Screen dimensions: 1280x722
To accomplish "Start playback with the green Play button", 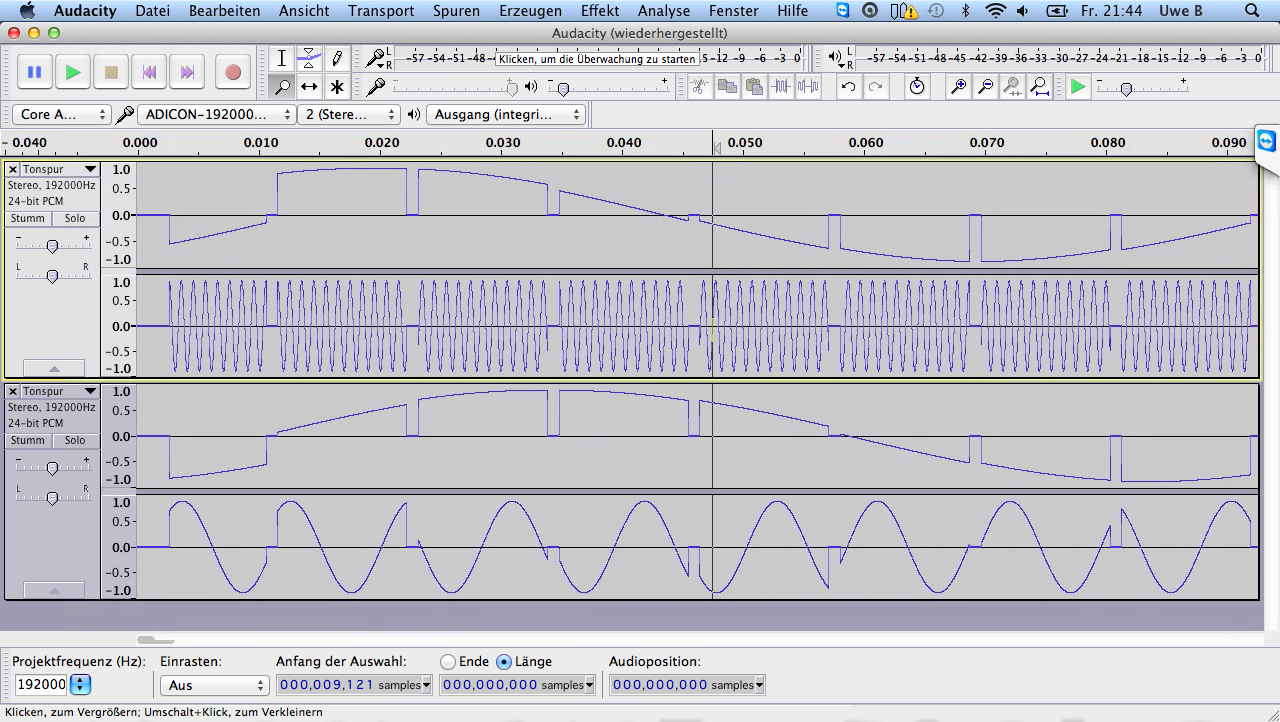I will click(x=73, y=72).
